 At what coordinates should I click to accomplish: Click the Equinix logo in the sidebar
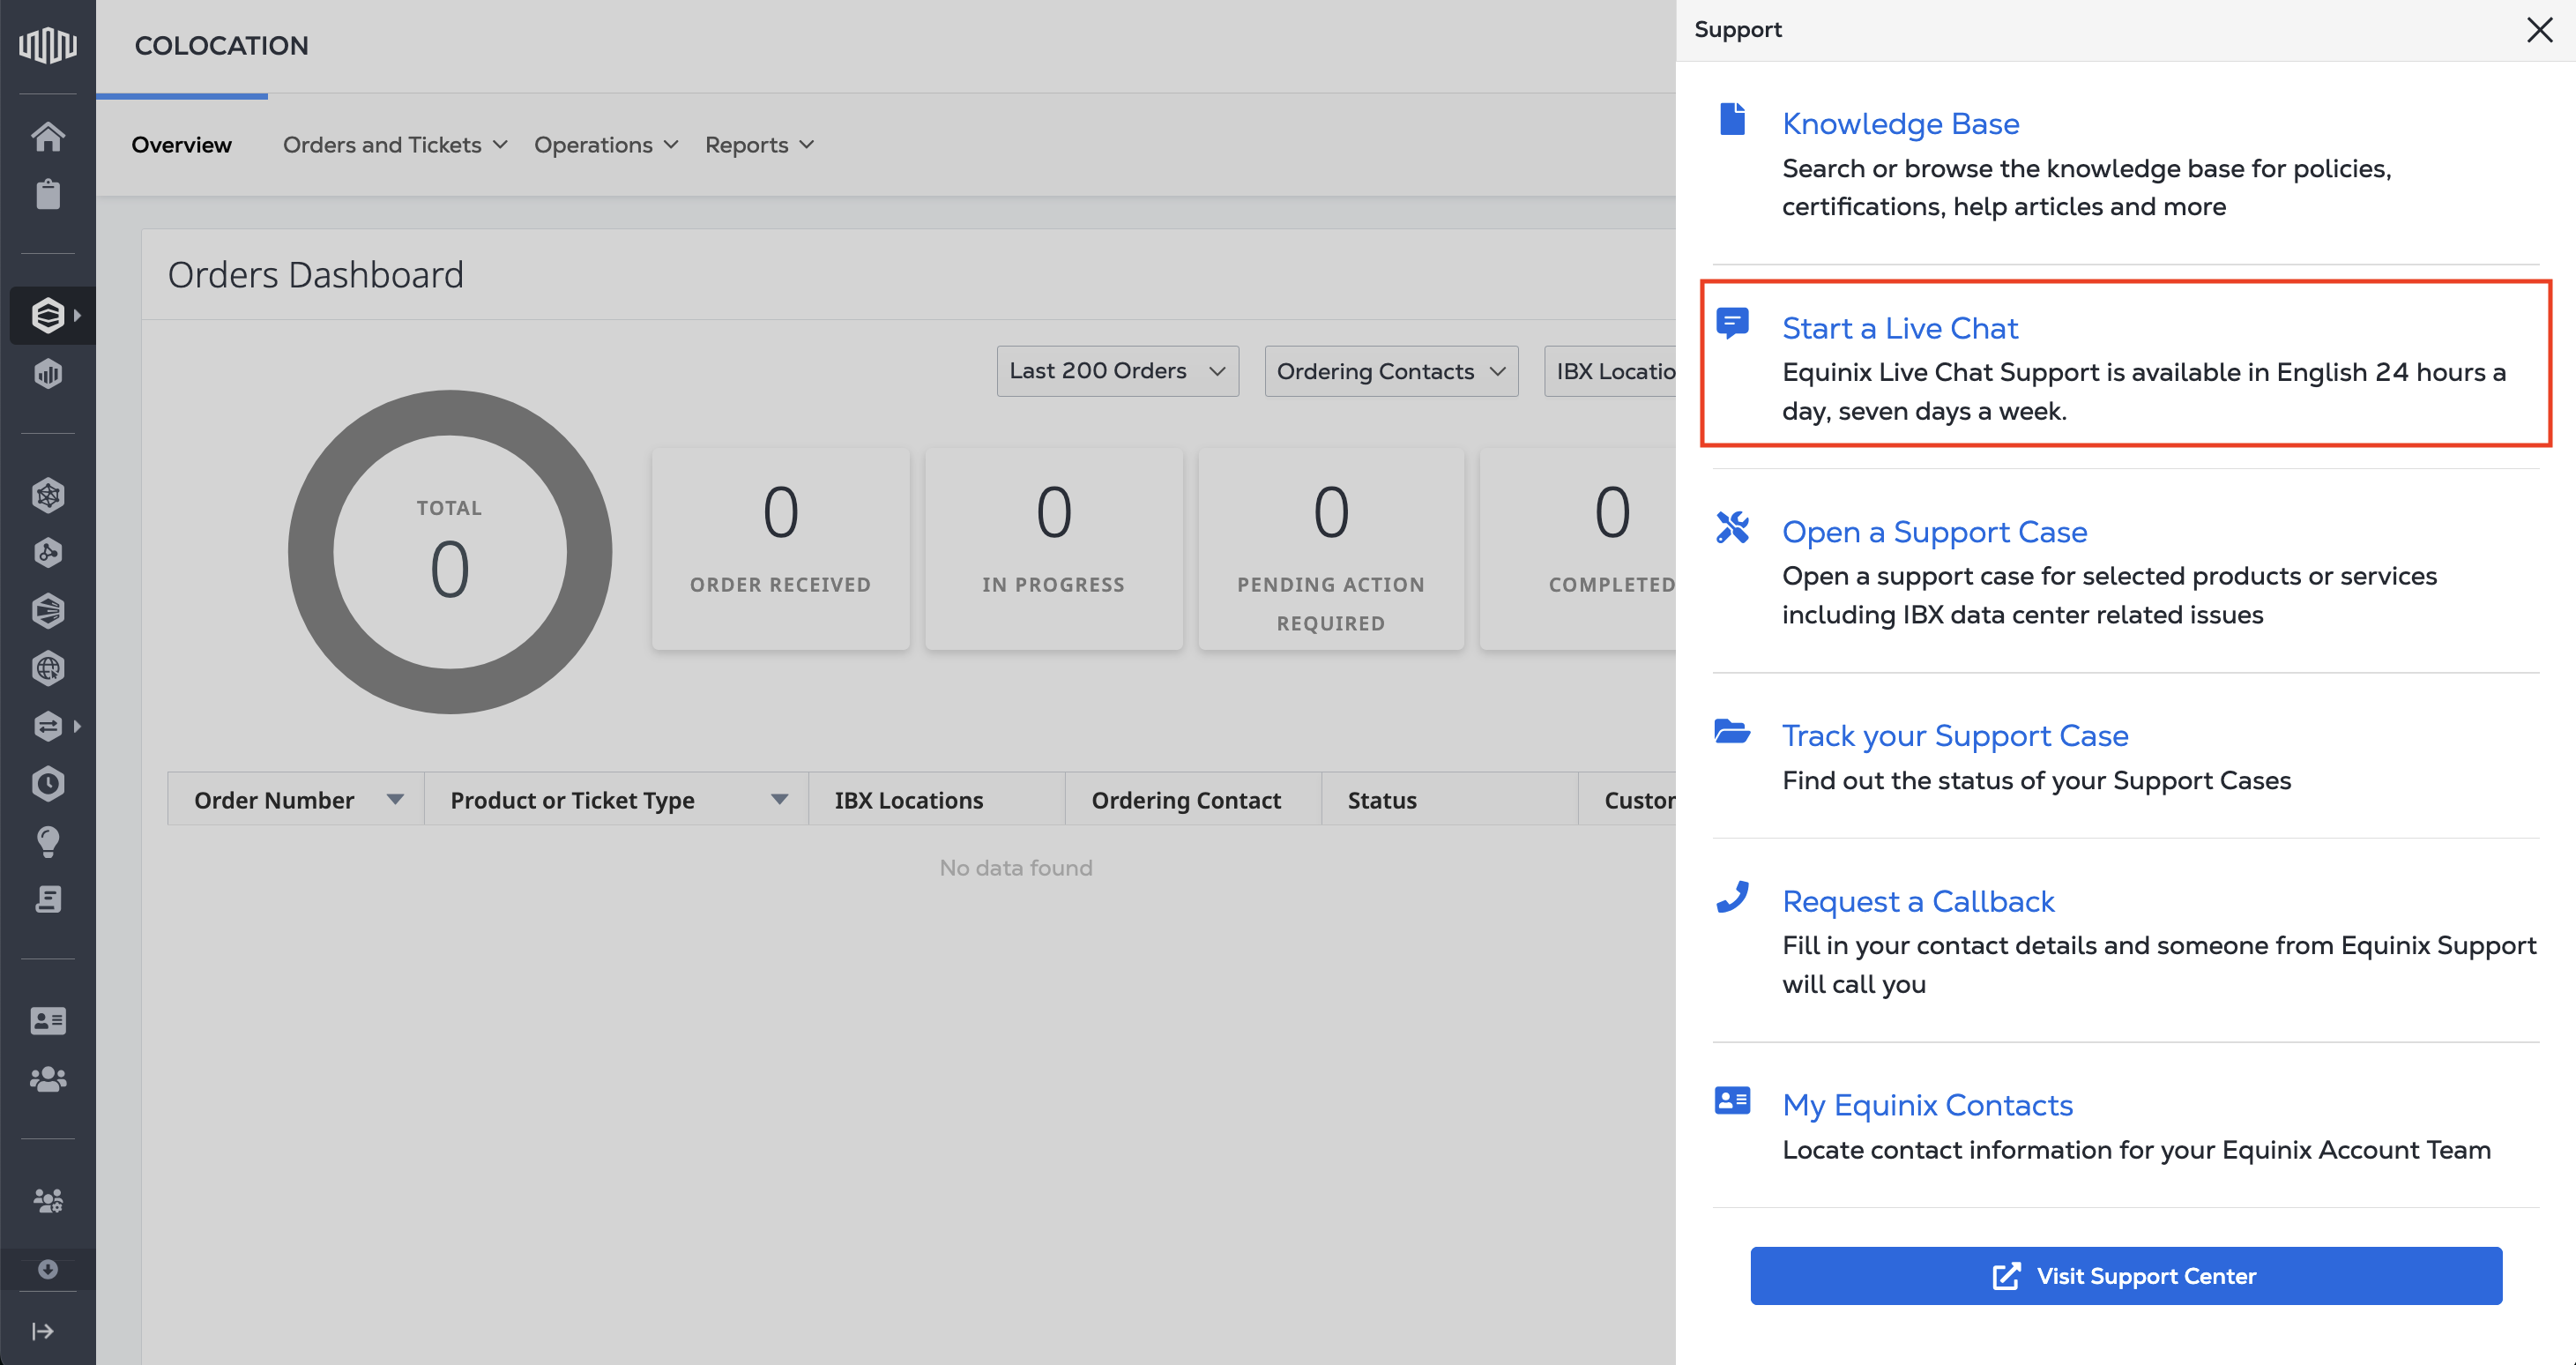pos(47,45)
